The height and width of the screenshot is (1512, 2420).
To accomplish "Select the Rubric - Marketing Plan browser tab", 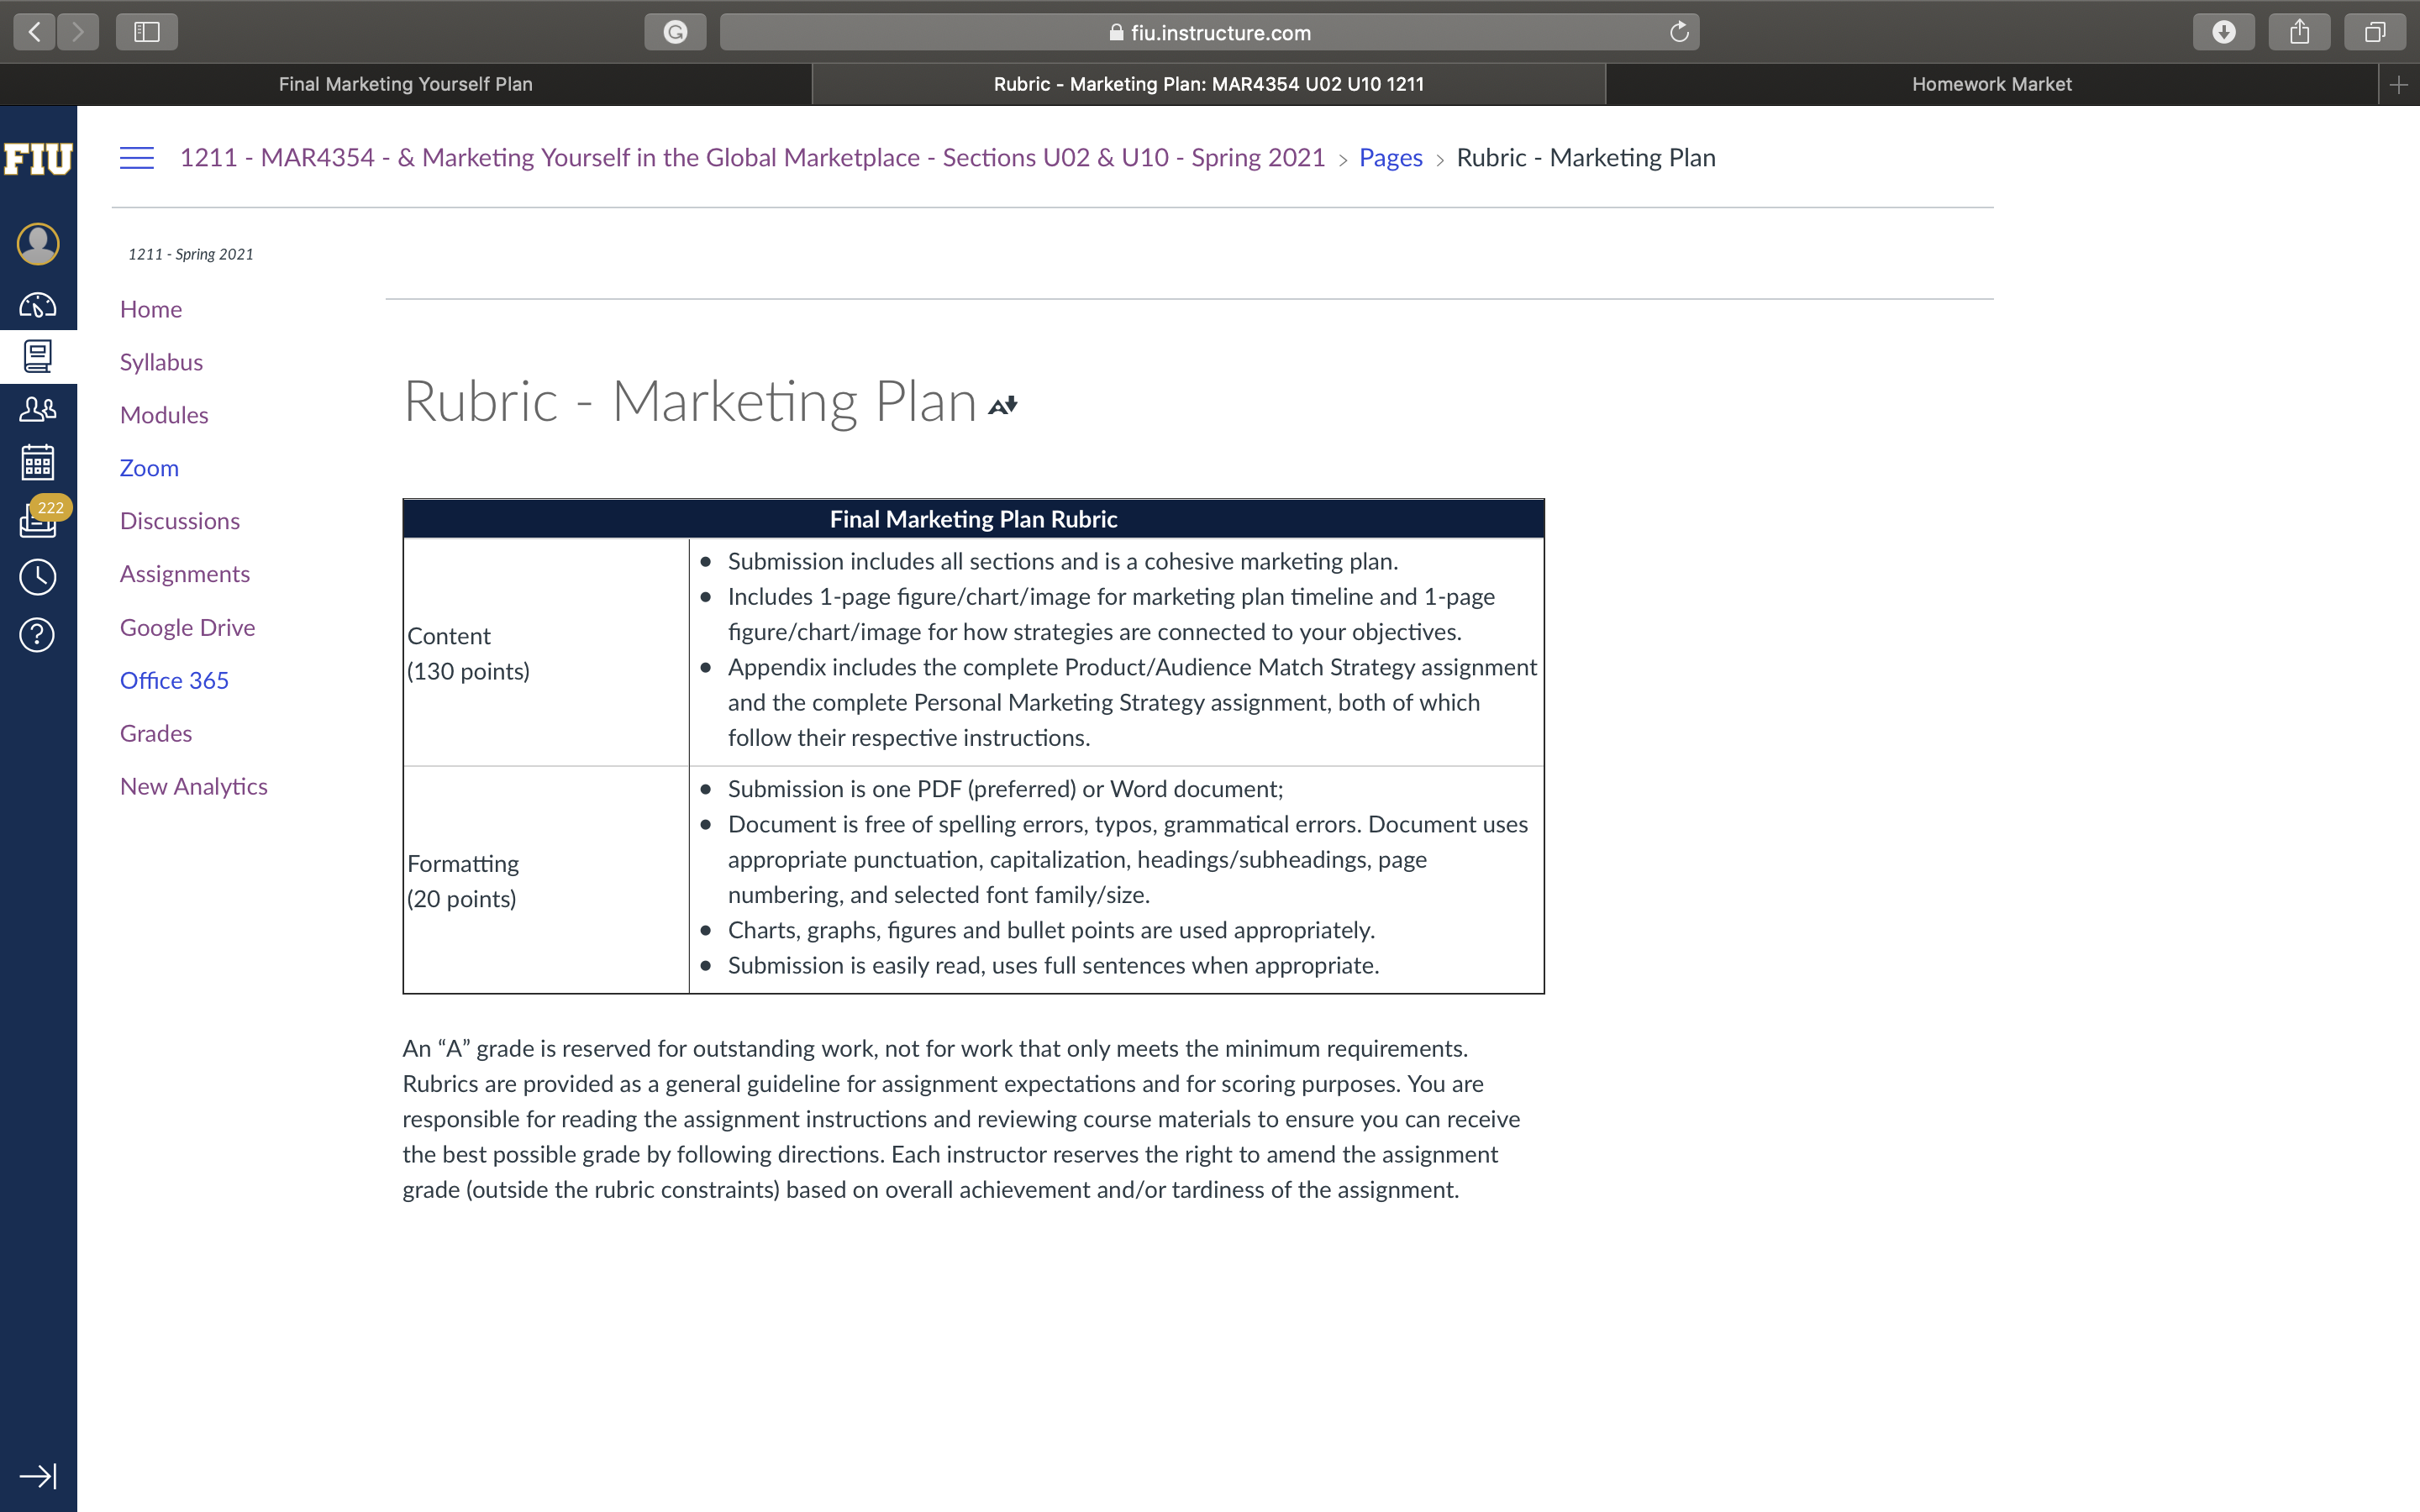I will (1209, 85).
